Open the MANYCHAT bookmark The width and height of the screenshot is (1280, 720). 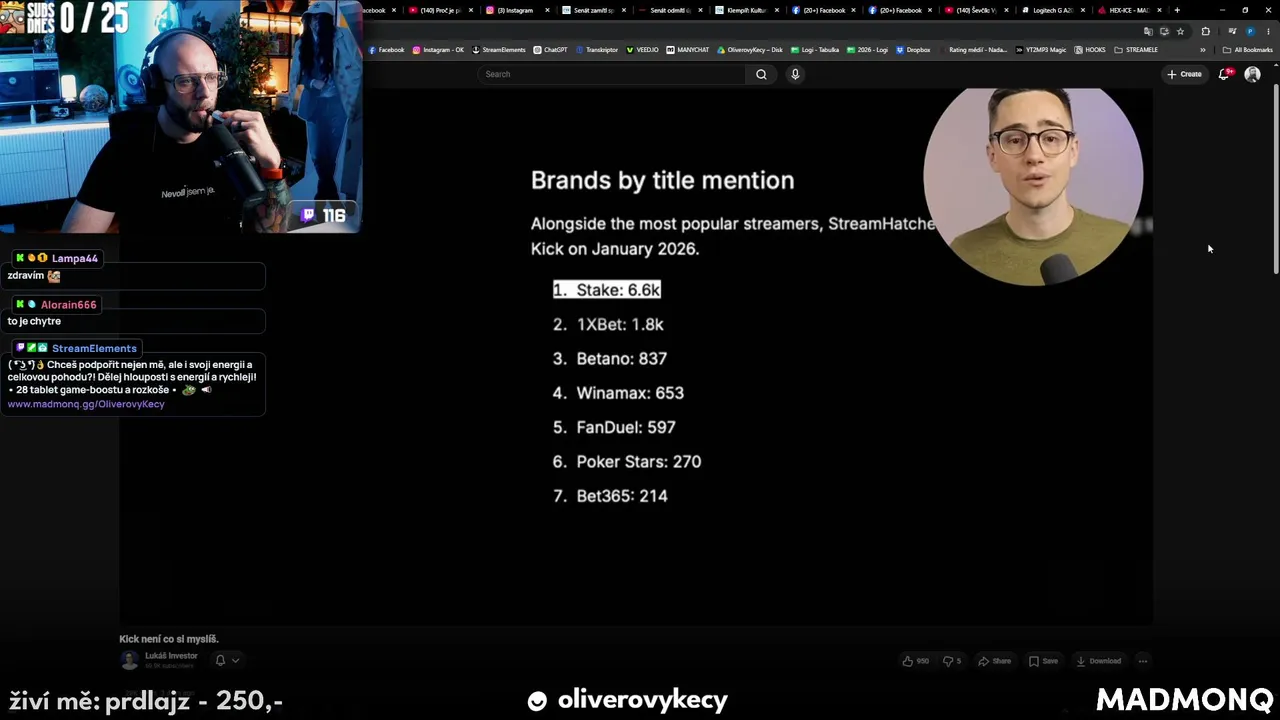[x=689, y=50]
